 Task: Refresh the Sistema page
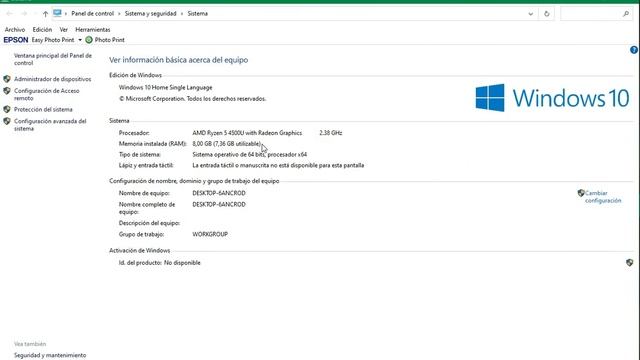(x=547, y=13)
